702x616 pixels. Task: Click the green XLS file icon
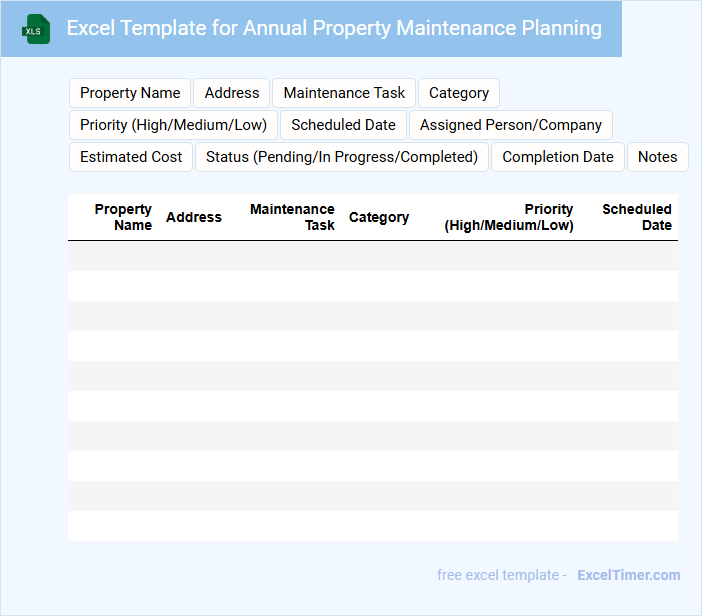(36, 29)
